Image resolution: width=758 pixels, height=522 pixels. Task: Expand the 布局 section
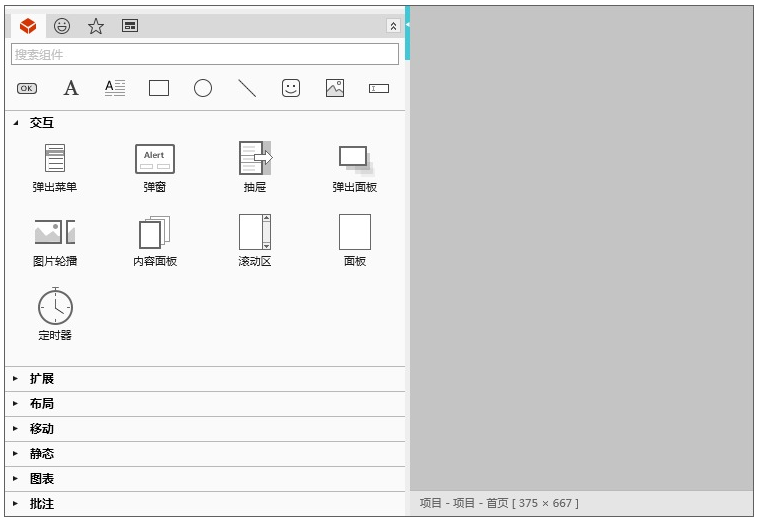tap(205, 404)
